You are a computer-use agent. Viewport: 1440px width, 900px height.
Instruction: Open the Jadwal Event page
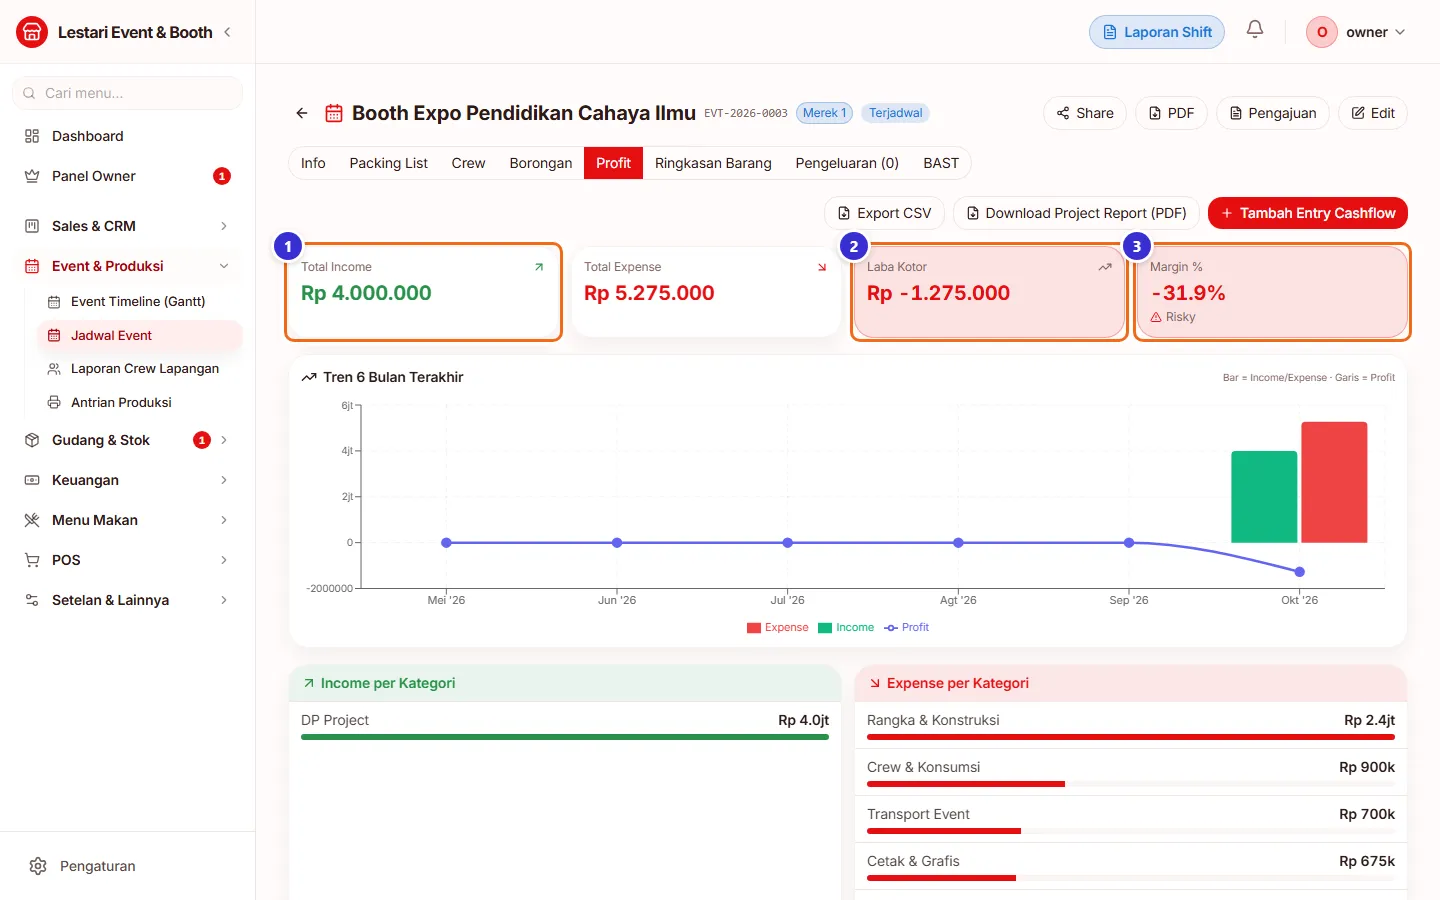click(139, 336)
